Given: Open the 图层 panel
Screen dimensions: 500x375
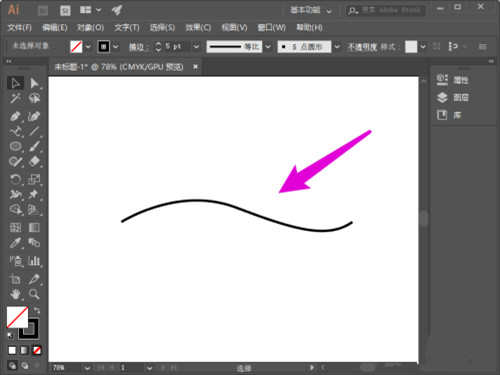Looking at the screenshot, I should pos(453,97).
